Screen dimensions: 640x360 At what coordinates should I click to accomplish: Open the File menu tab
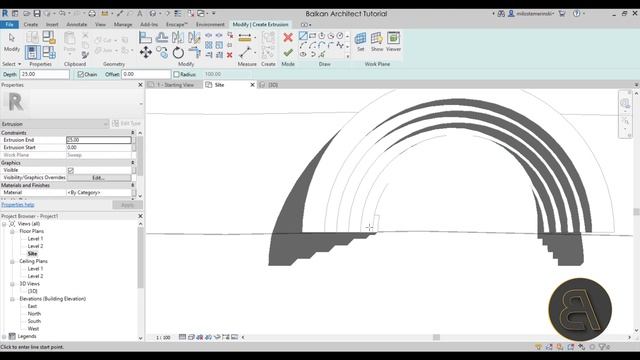[x=9, y=24]
